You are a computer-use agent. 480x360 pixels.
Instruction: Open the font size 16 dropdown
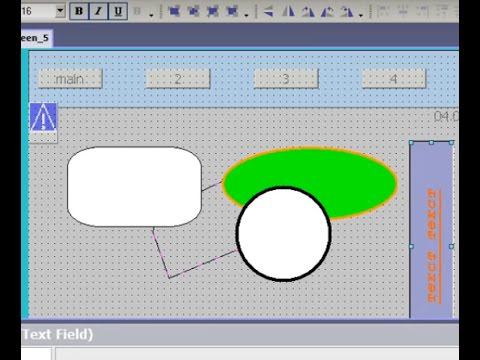[60, 11]
